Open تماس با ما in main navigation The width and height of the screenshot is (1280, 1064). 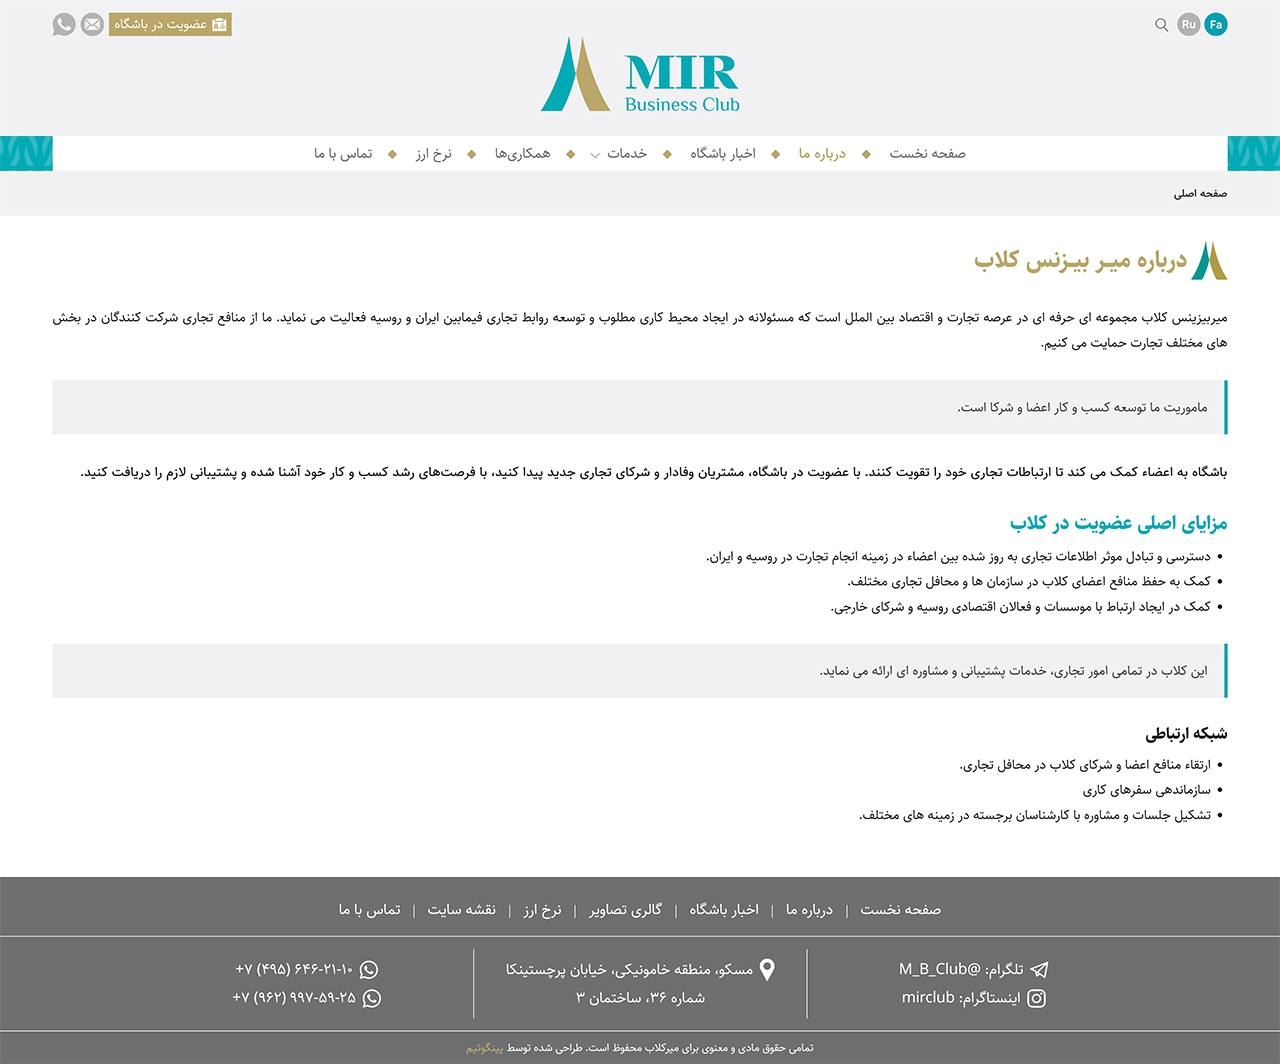343,153
